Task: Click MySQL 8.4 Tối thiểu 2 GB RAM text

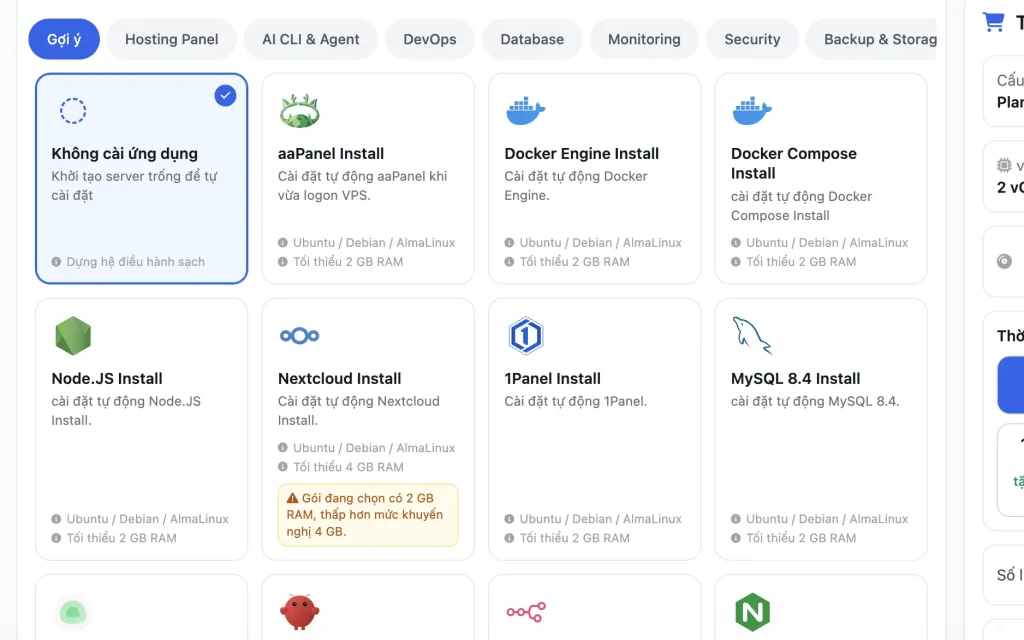Action: pyautogui.click(x=801, y=538)
